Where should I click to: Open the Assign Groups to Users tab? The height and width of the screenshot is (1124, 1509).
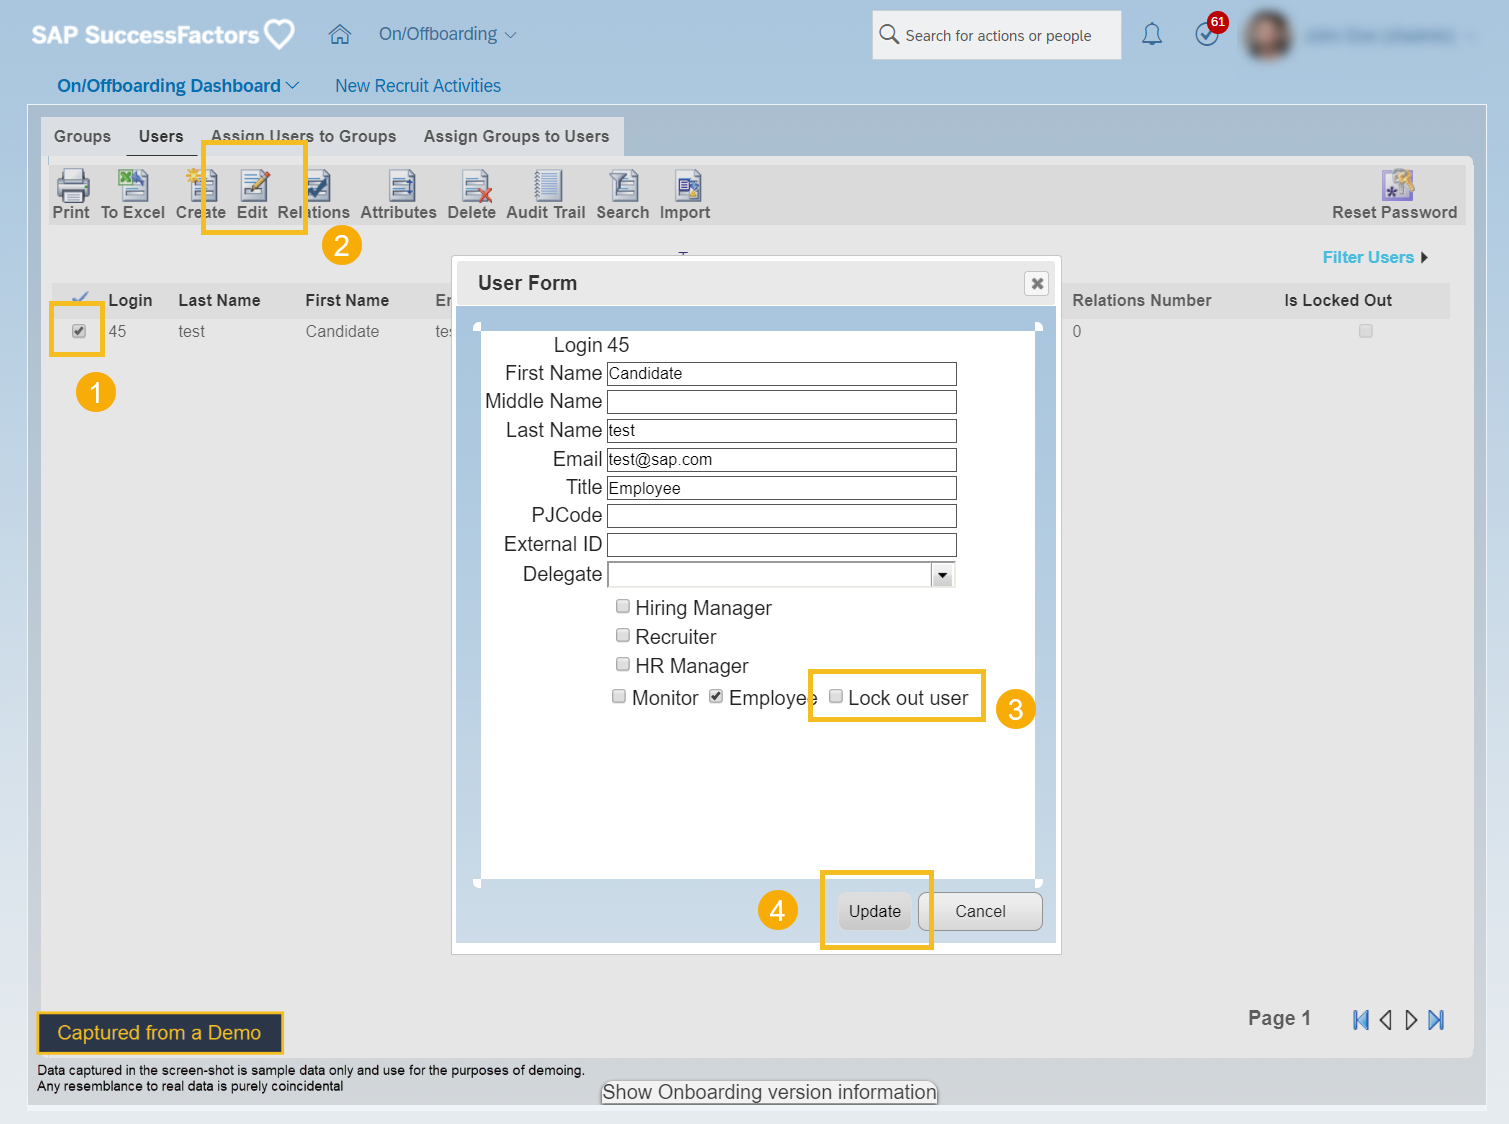(516, 137)
